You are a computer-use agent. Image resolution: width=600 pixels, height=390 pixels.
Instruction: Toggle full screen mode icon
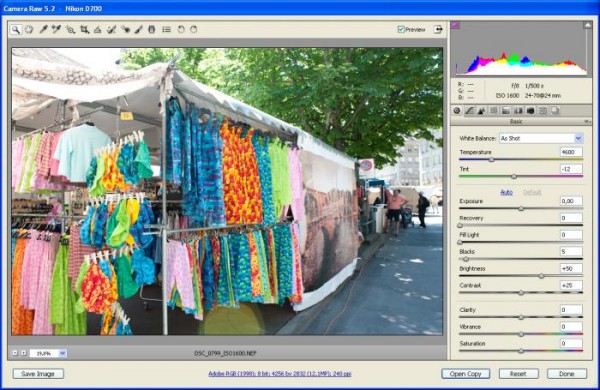click(438, 29)
